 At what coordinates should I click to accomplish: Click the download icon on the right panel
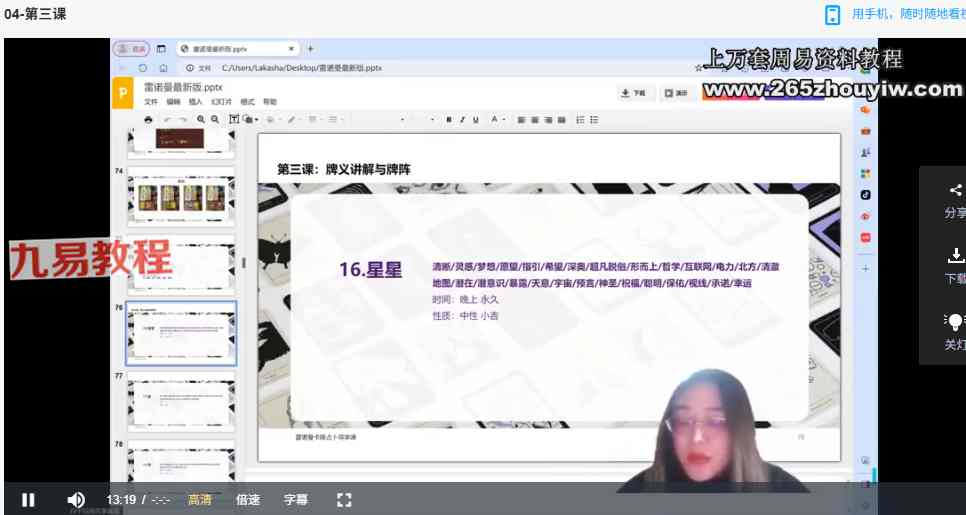[955, 256]
